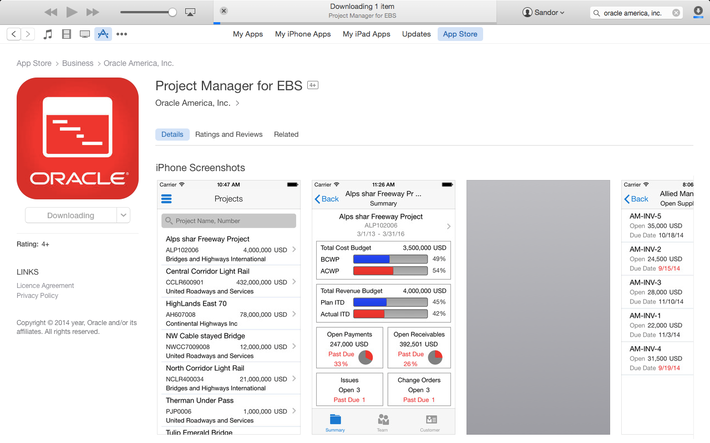Open the My iPad Apps tab
The height and width of the screenshot is (443, 710).
[366, 34]
